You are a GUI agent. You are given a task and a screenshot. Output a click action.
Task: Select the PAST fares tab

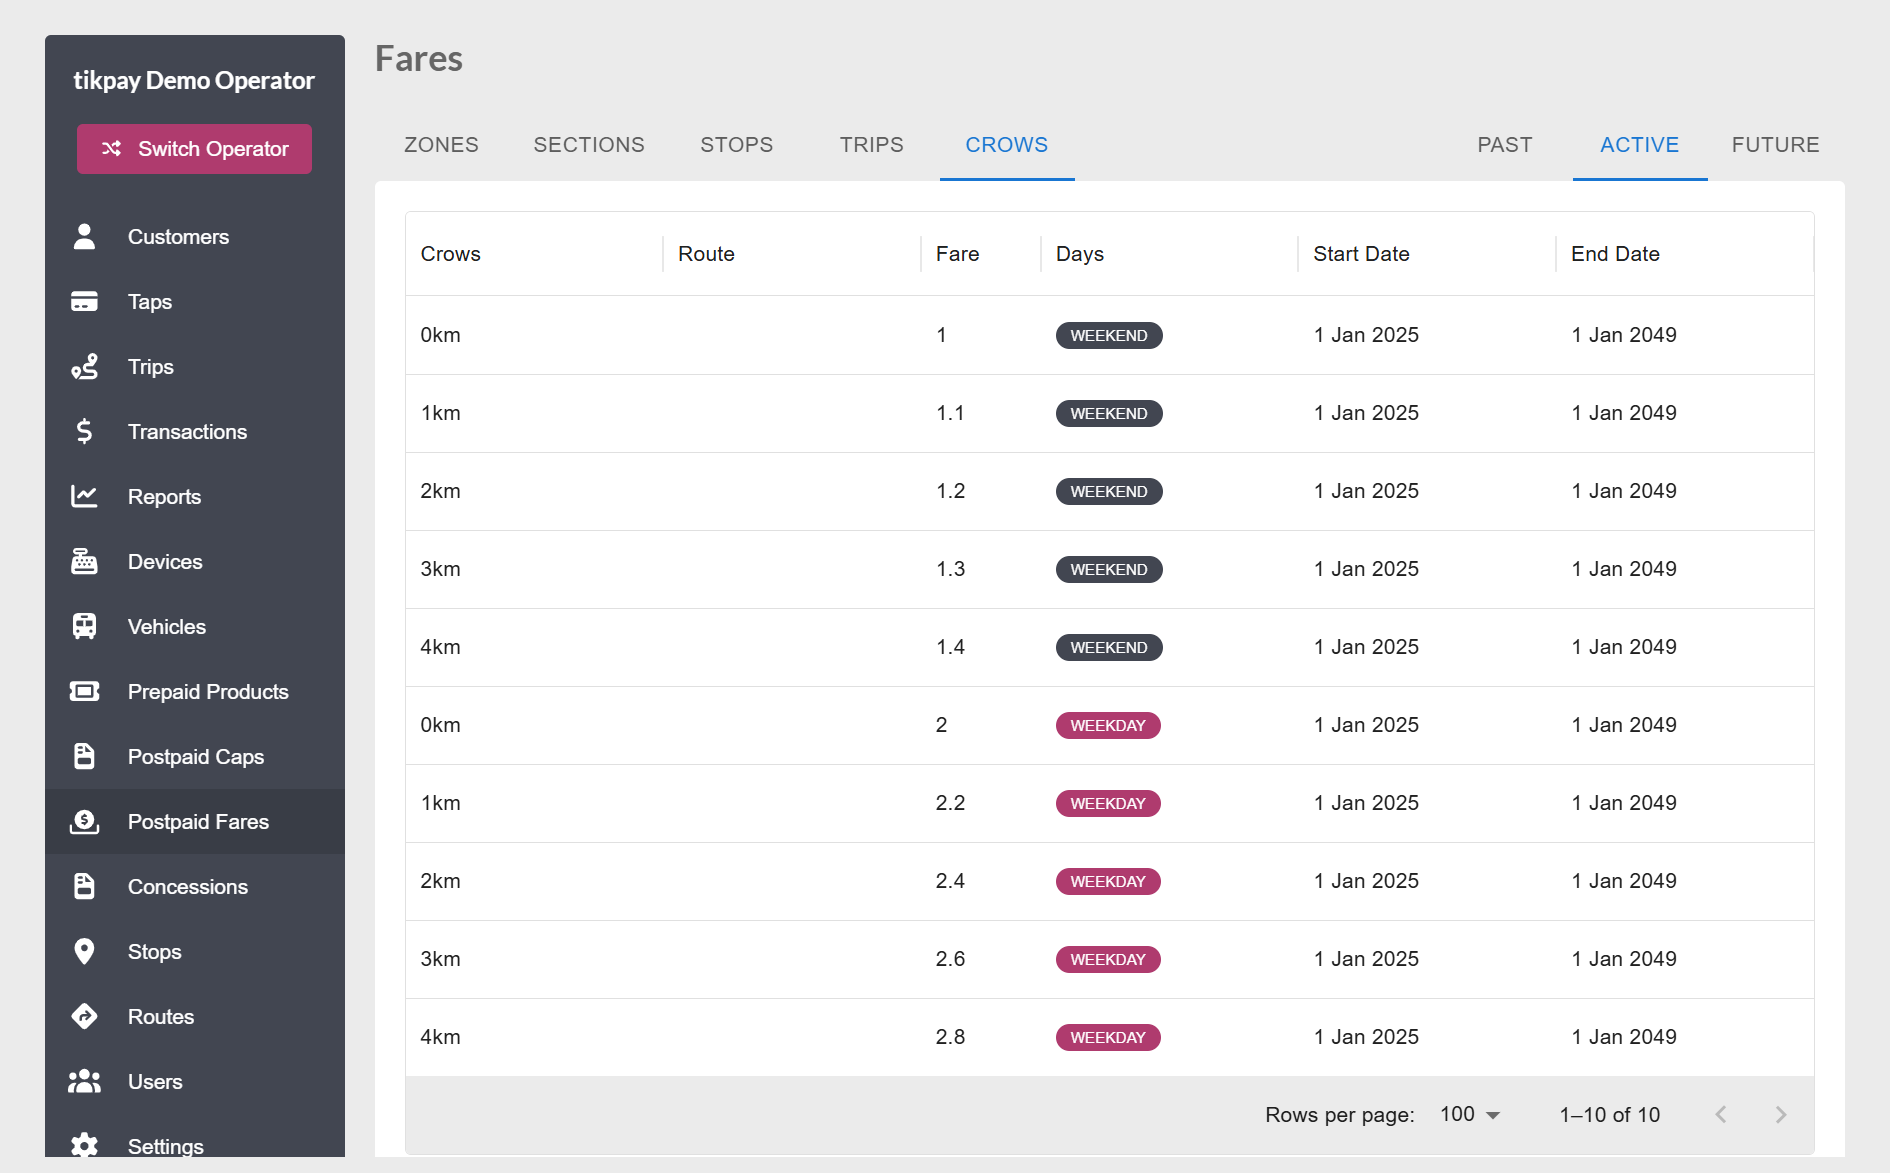[x=1505, y=145]
